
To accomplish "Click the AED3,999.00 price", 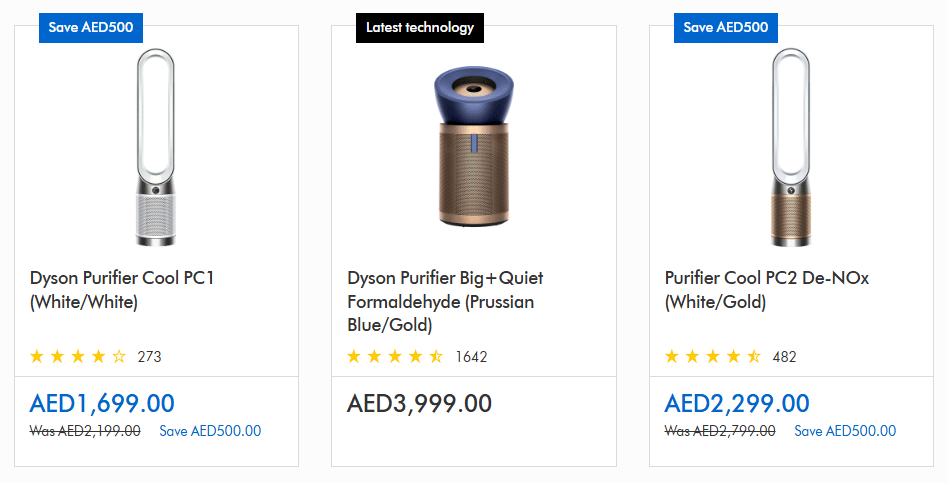I will pos(419,404).
